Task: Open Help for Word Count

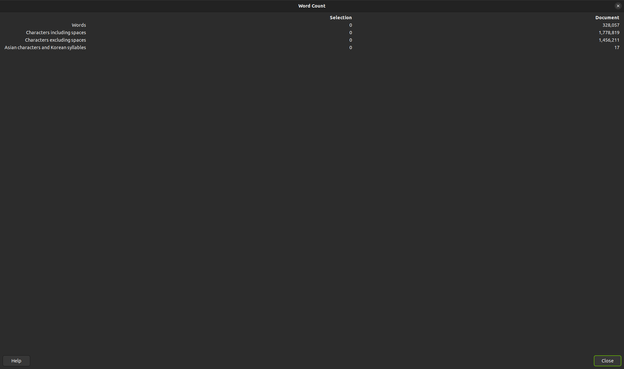Action: click(x=16, y=361)
